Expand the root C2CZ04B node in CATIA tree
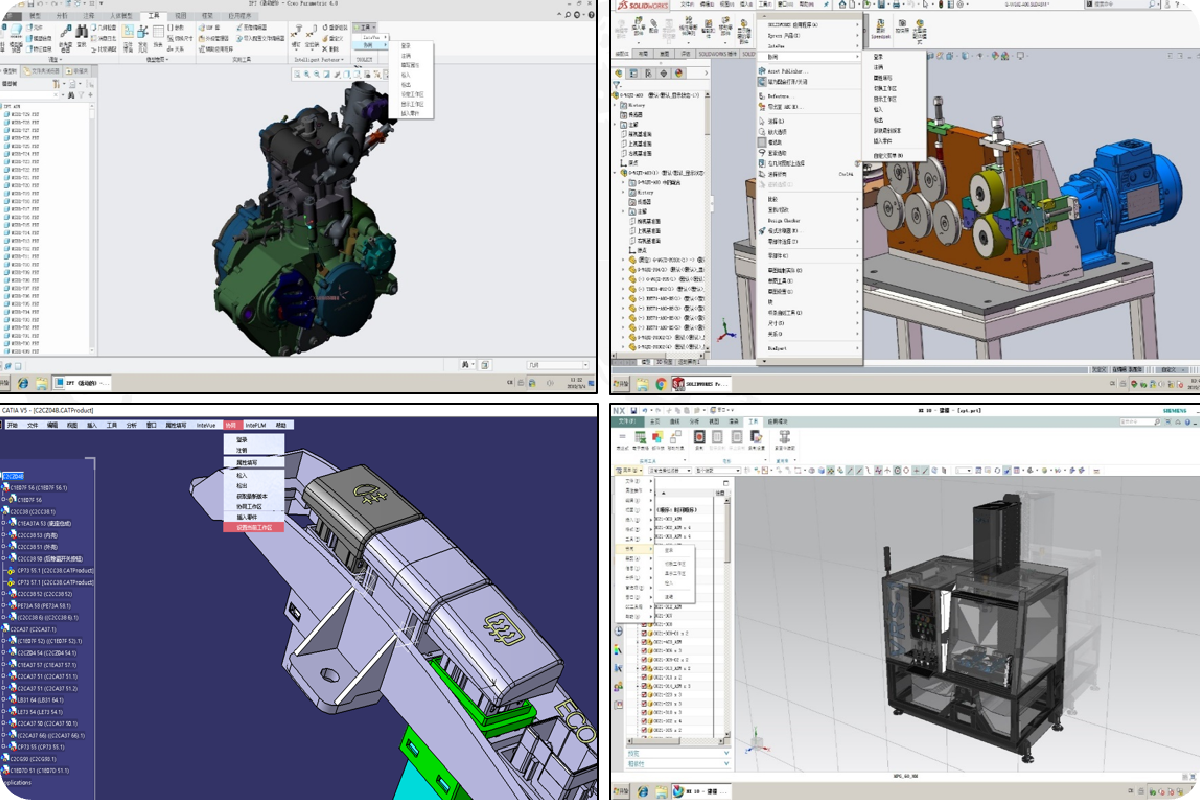The width and height of the screenshot is (1200, 800). pos(4,476)
